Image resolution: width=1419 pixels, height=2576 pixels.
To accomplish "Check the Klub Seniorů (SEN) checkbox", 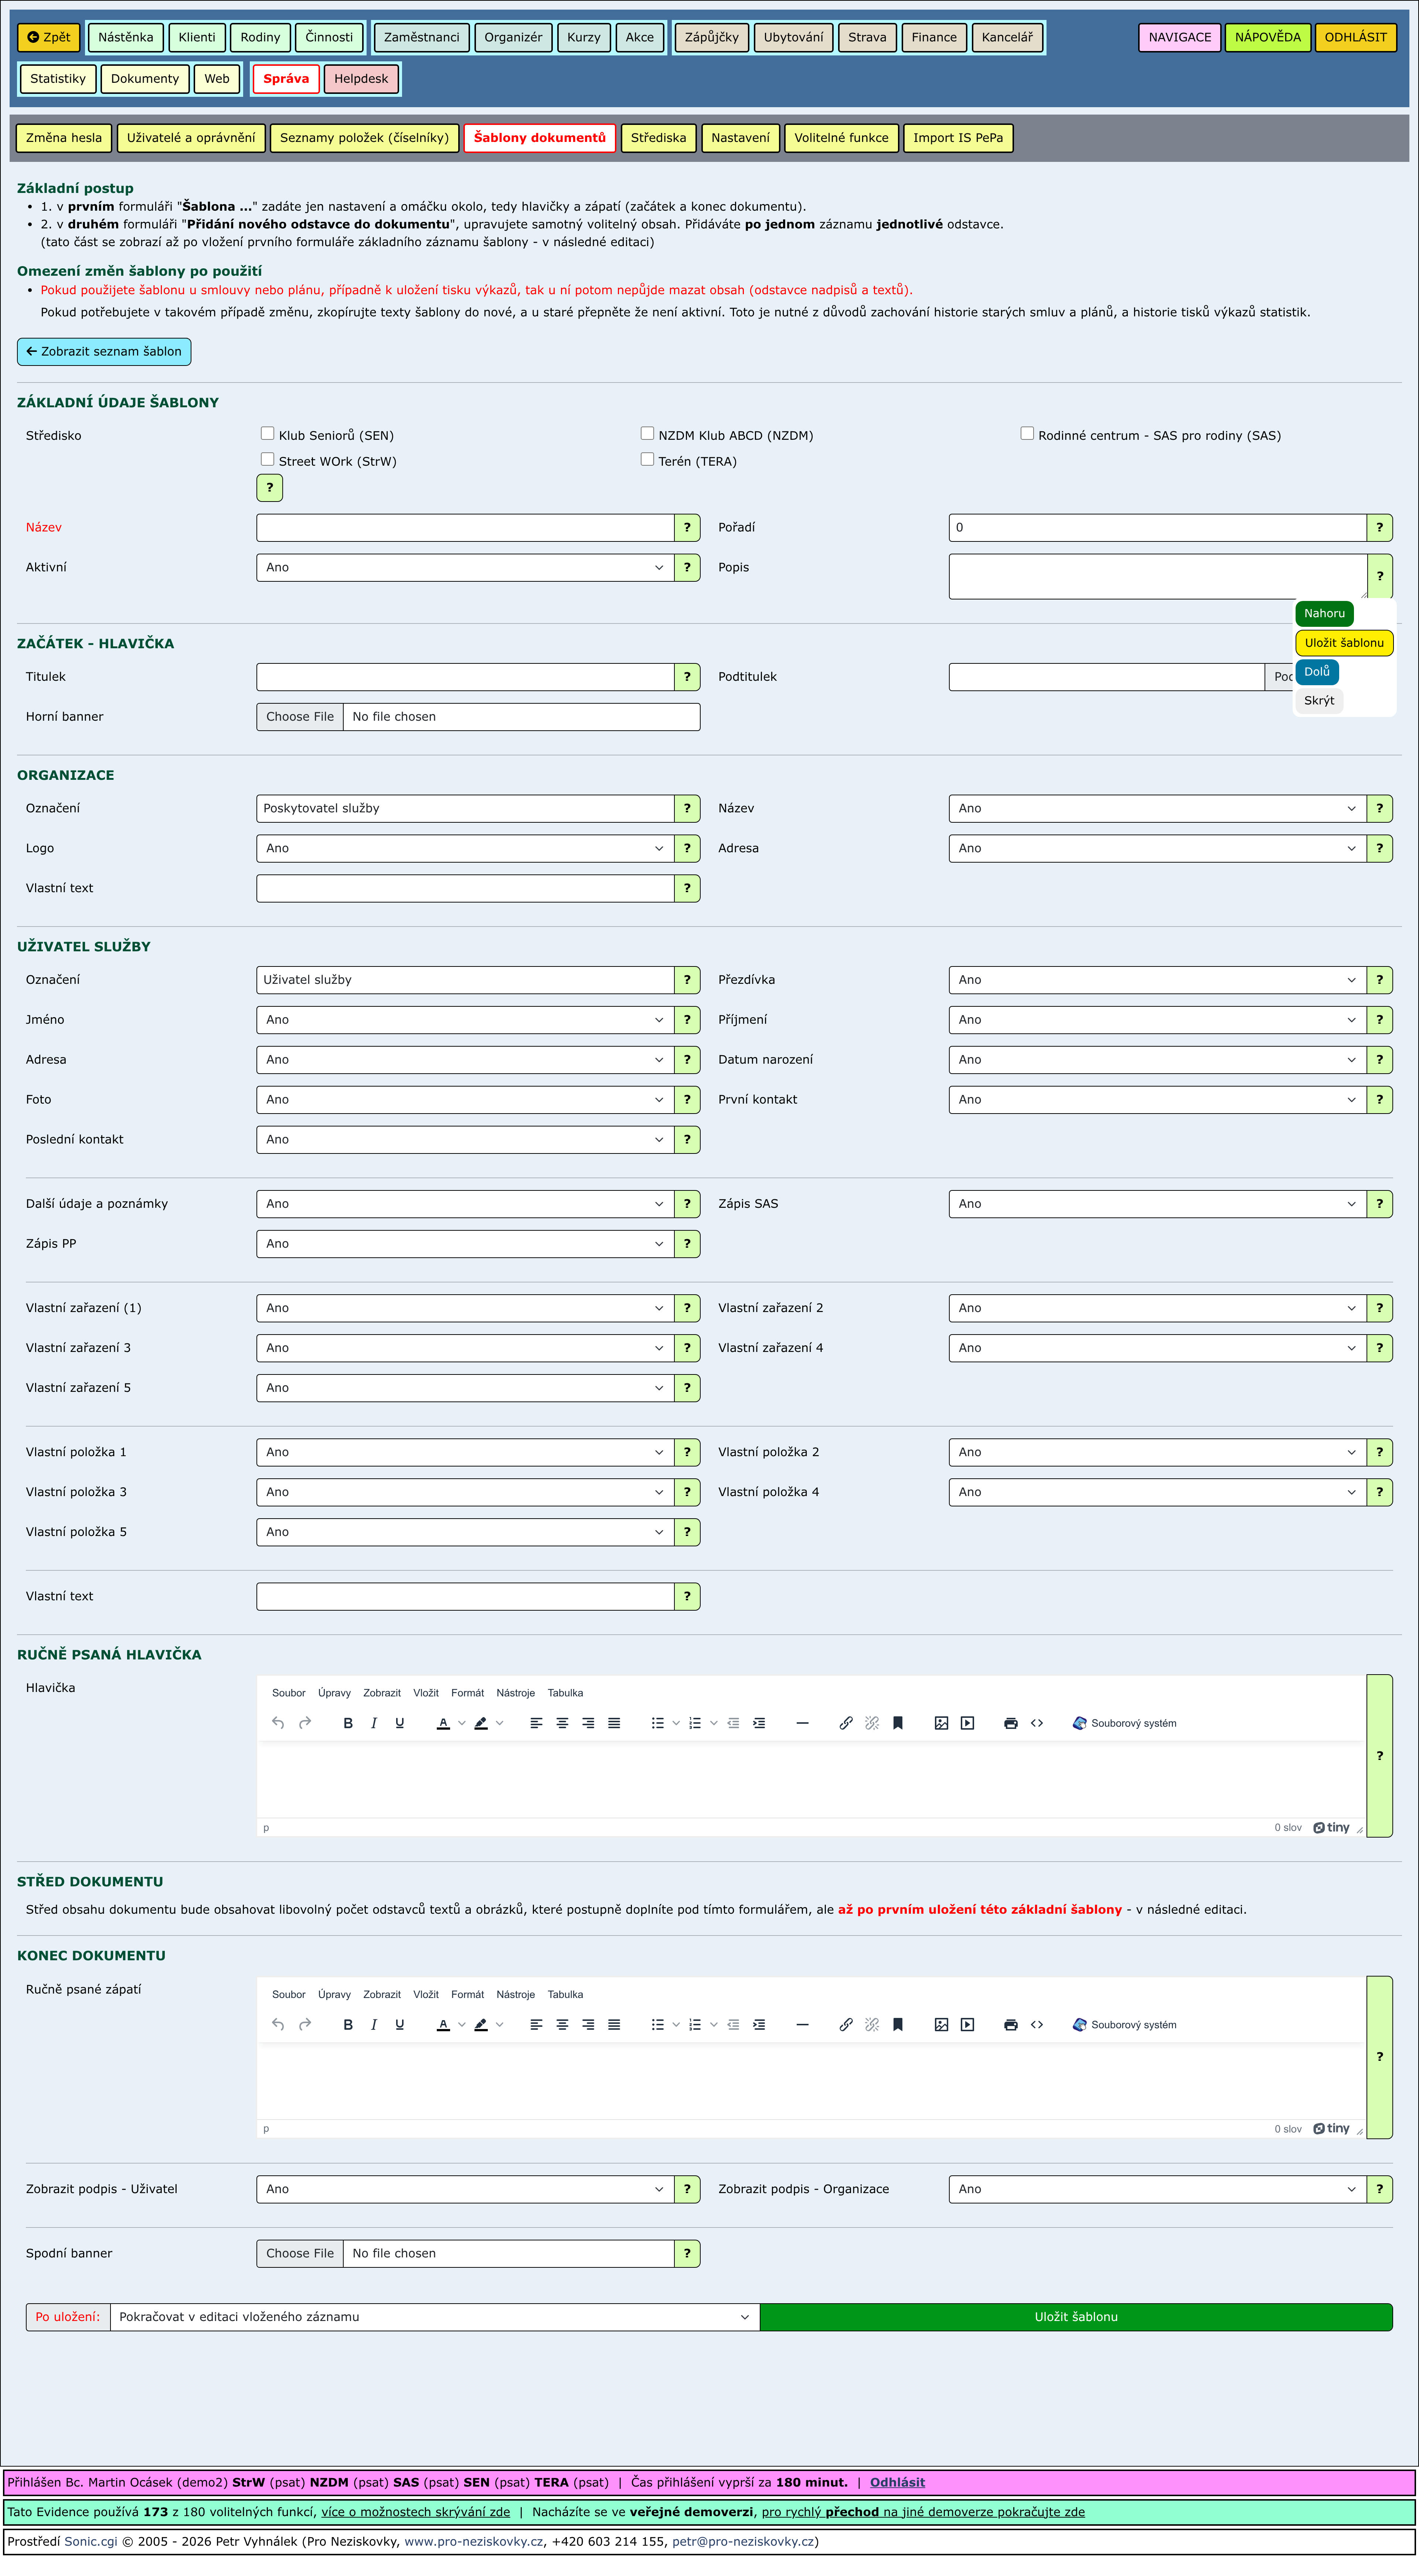I will tap(267, 434).
